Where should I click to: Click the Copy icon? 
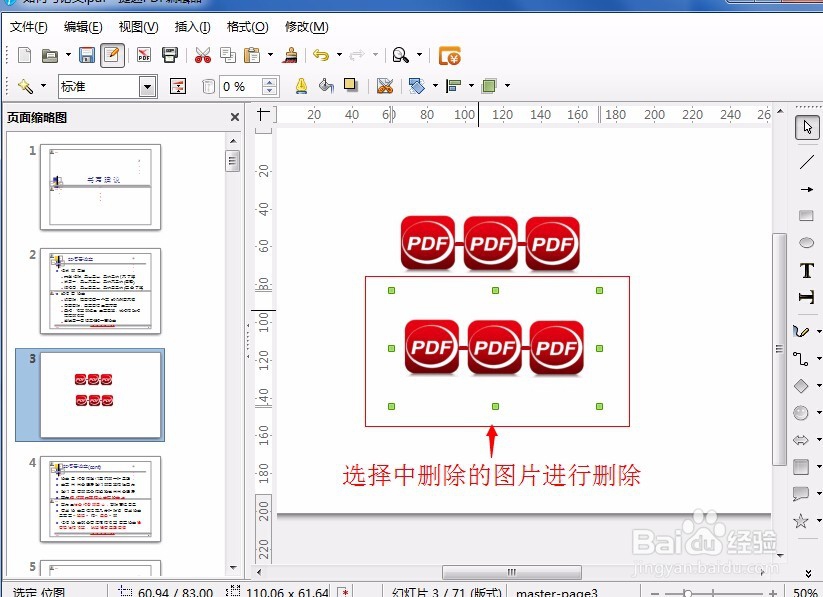coord(228,55)
